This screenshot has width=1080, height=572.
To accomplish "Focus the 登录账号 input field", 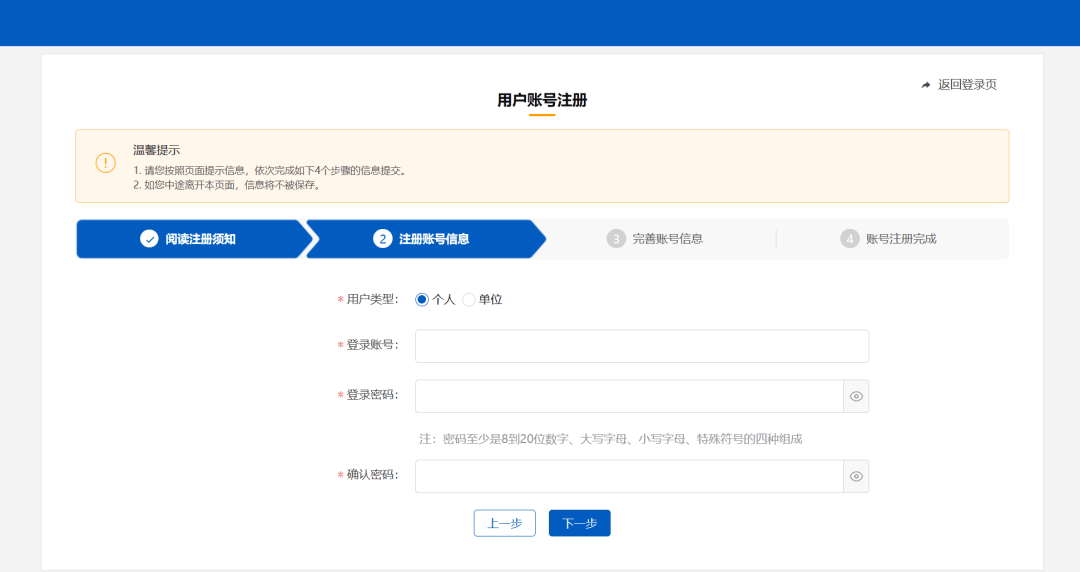I will click(x=642, y=346).
